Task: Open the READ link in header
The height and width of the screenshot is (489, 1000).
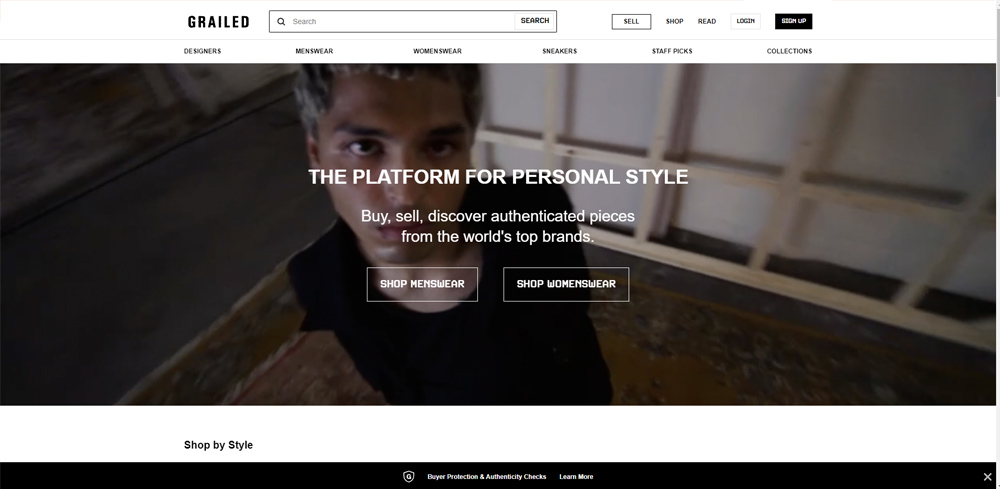Action: pyautogui.click(x=707, y=22)
